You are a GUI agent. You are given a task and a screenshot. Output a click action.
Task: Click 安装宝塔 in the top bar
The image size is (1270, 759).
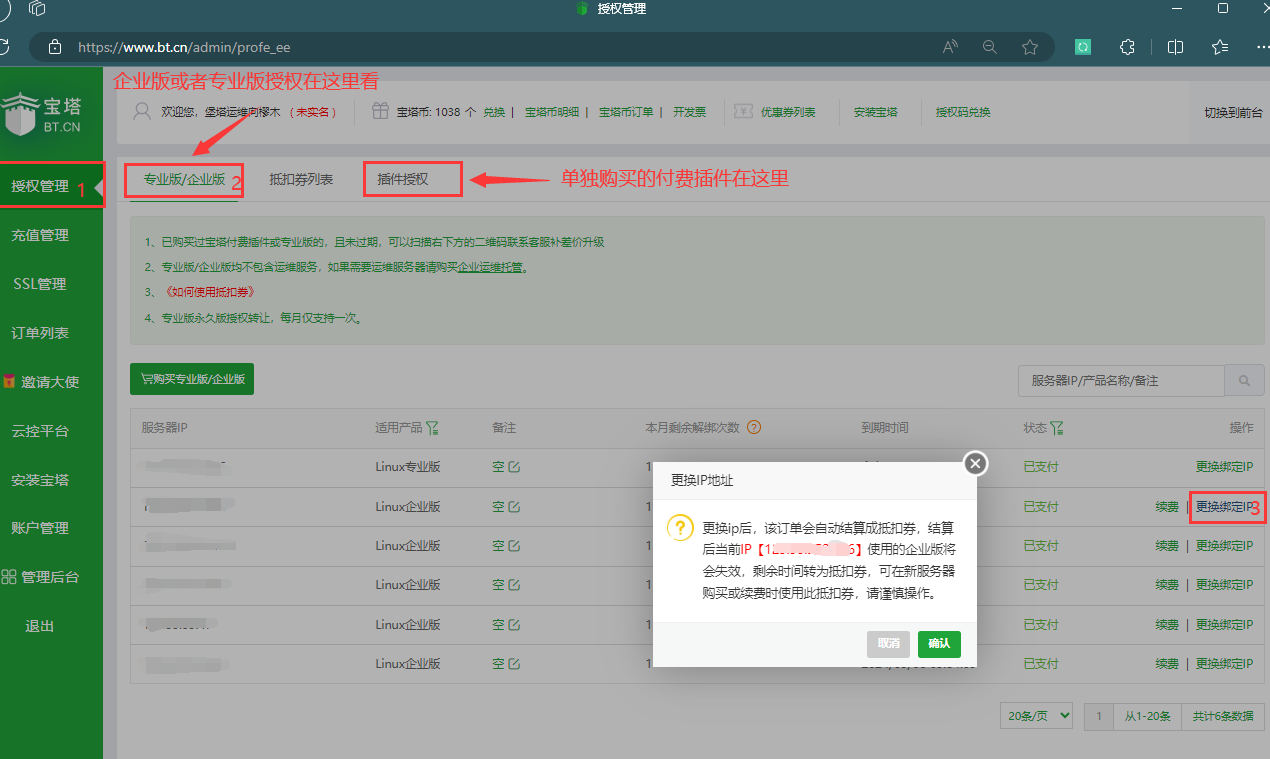pos(875,112)
